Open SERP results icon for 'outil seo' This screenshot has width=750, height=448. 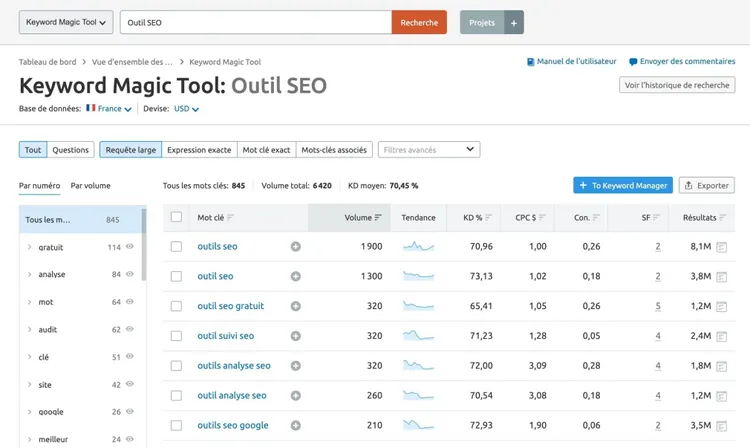[722, 277]
